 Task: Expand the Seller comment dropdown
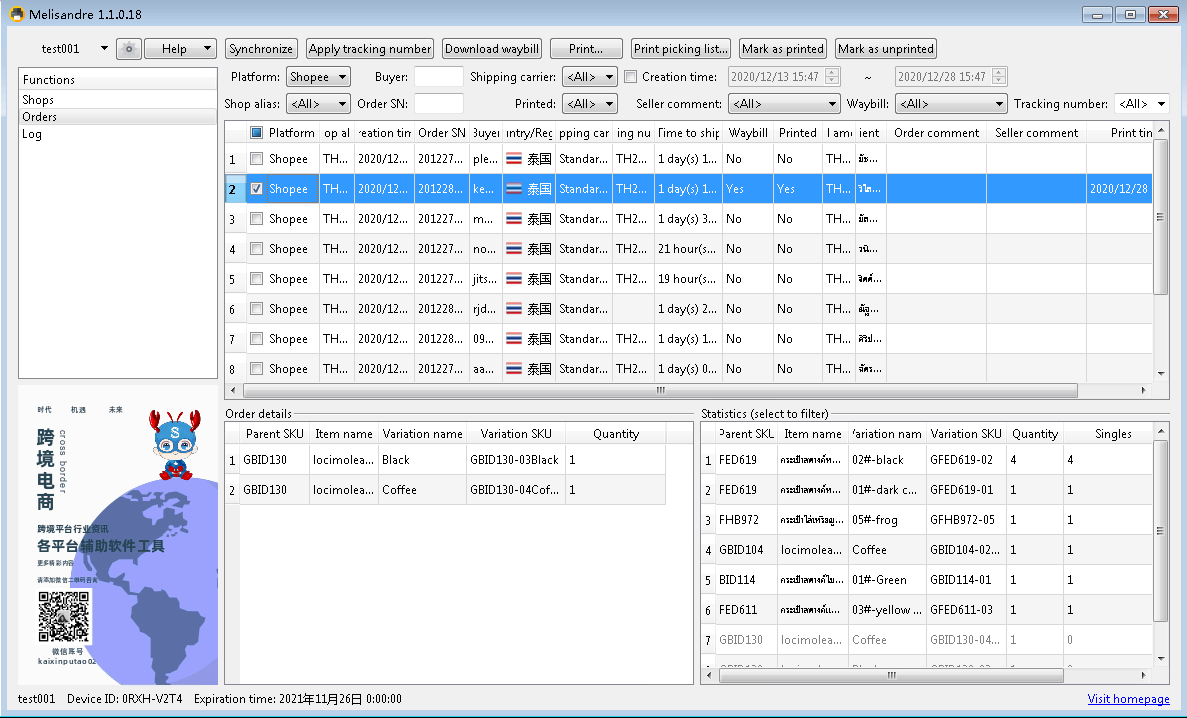point(784,104)
